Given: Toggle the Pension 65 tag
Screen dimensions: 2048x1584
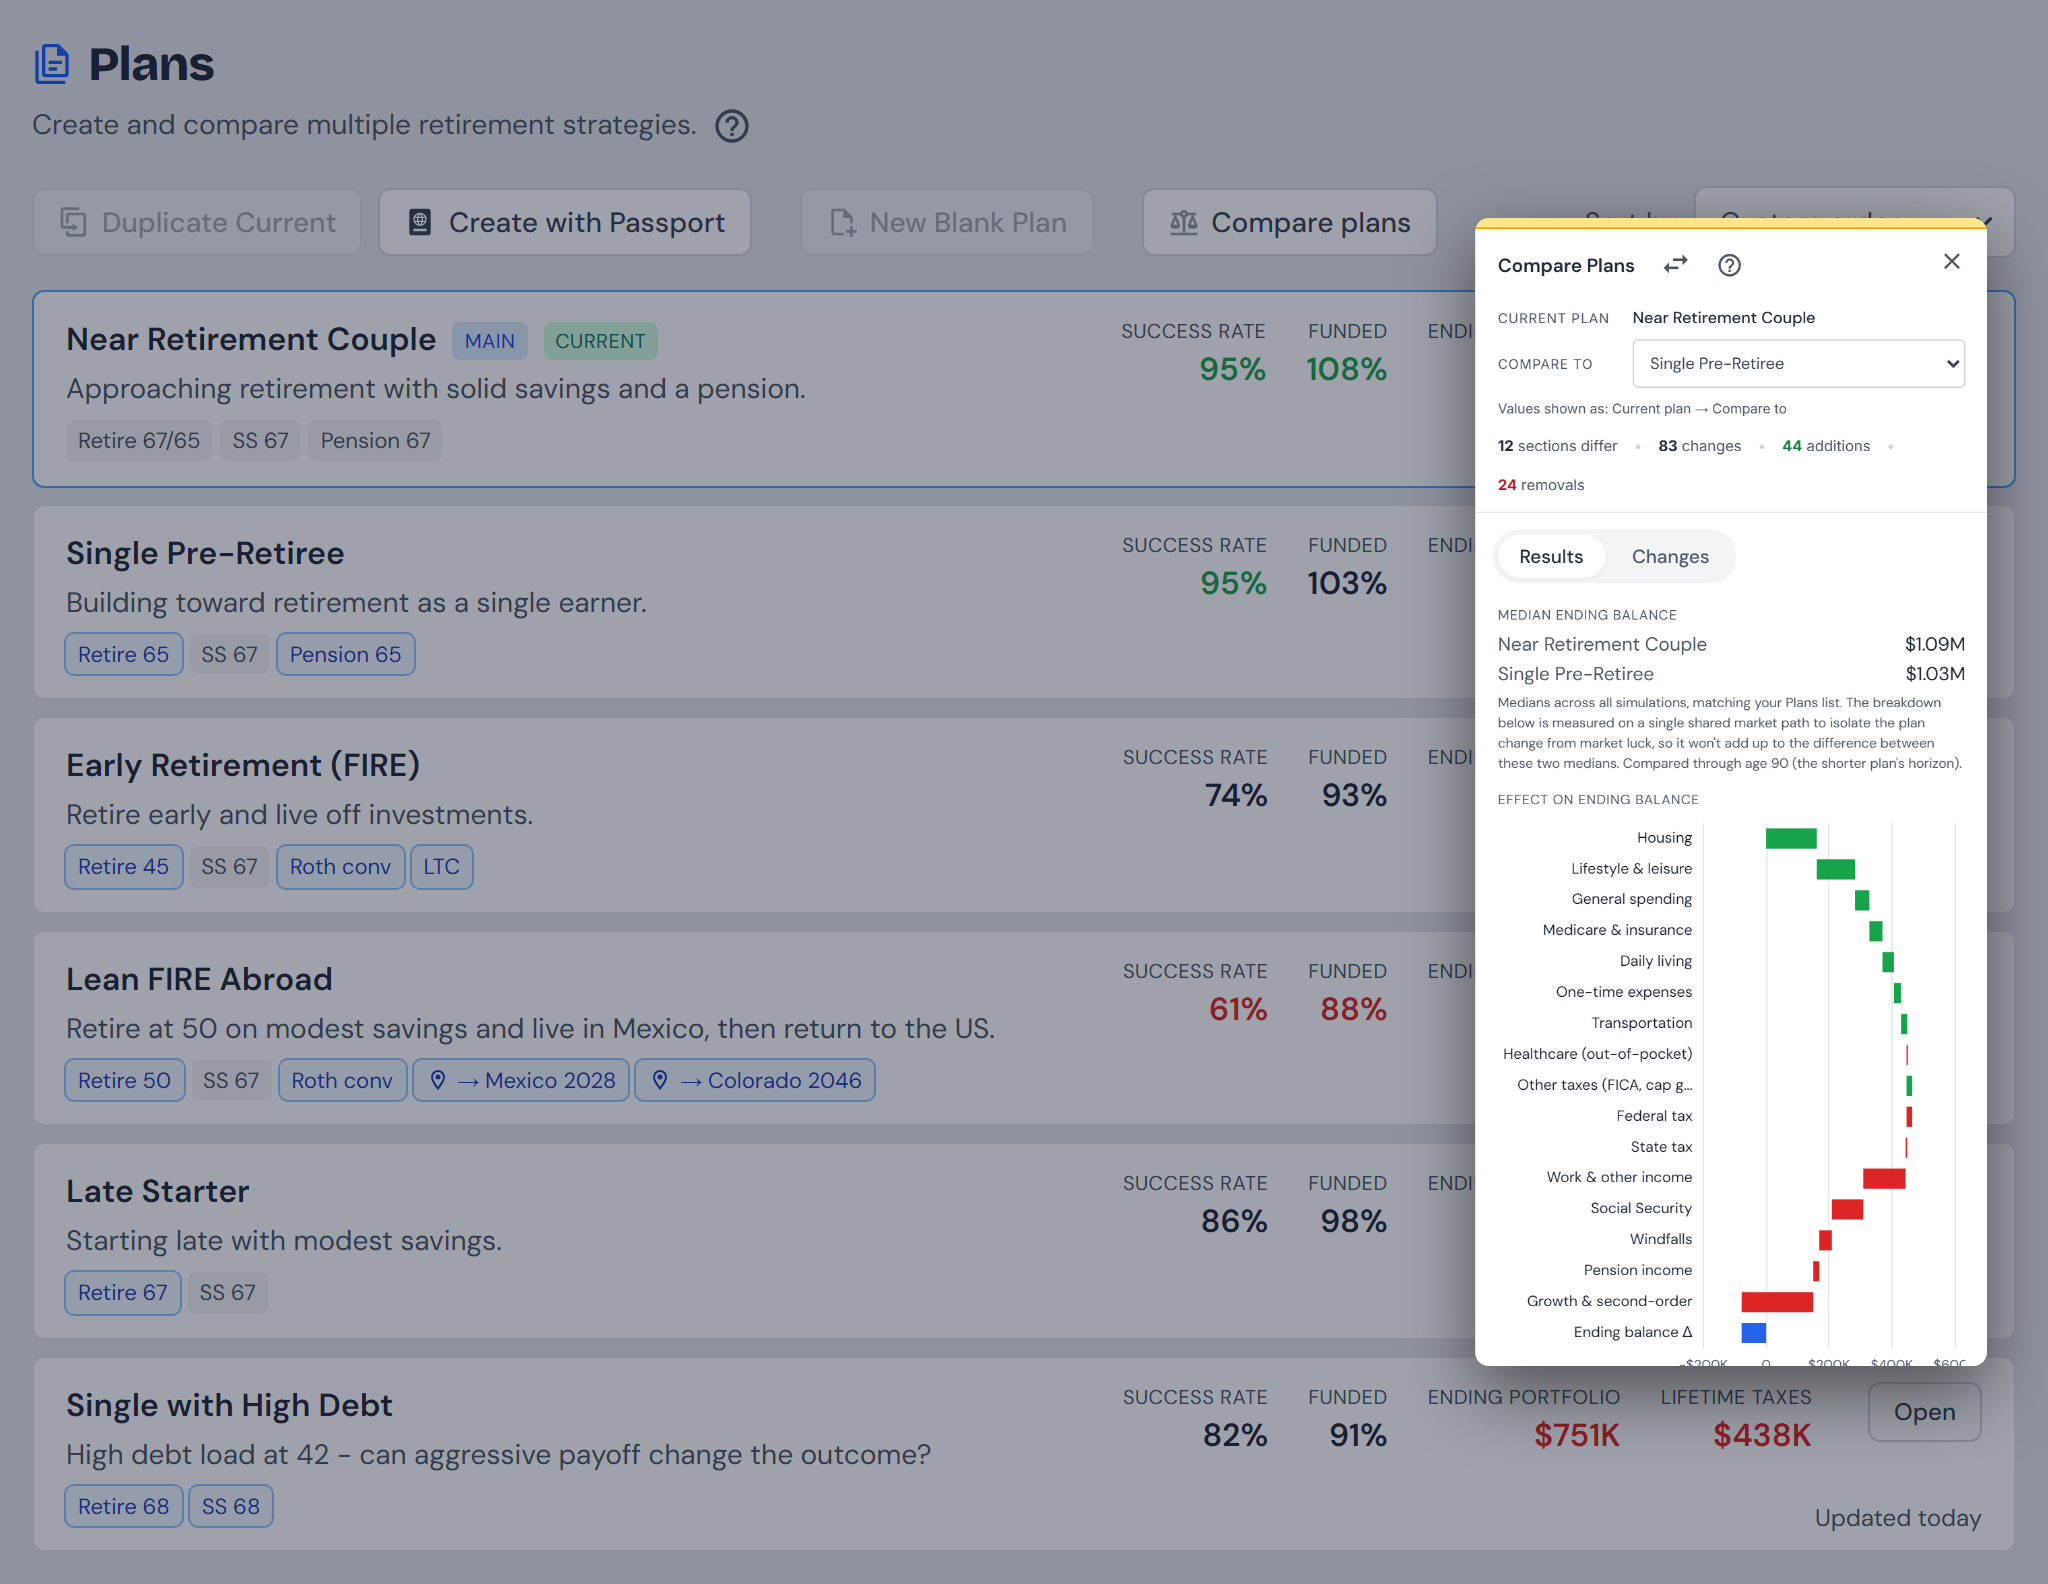Looking at the screenshot, I should click(x=345, y=654).
